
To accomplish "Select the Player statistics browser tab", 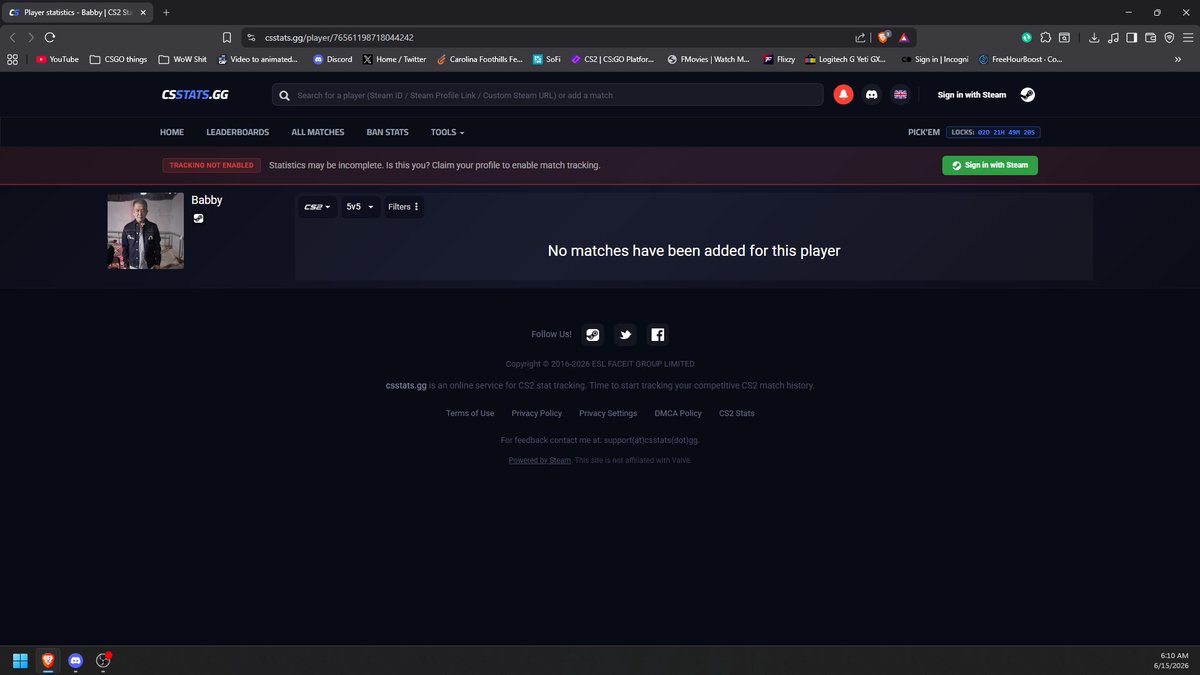I will point(76,12).
